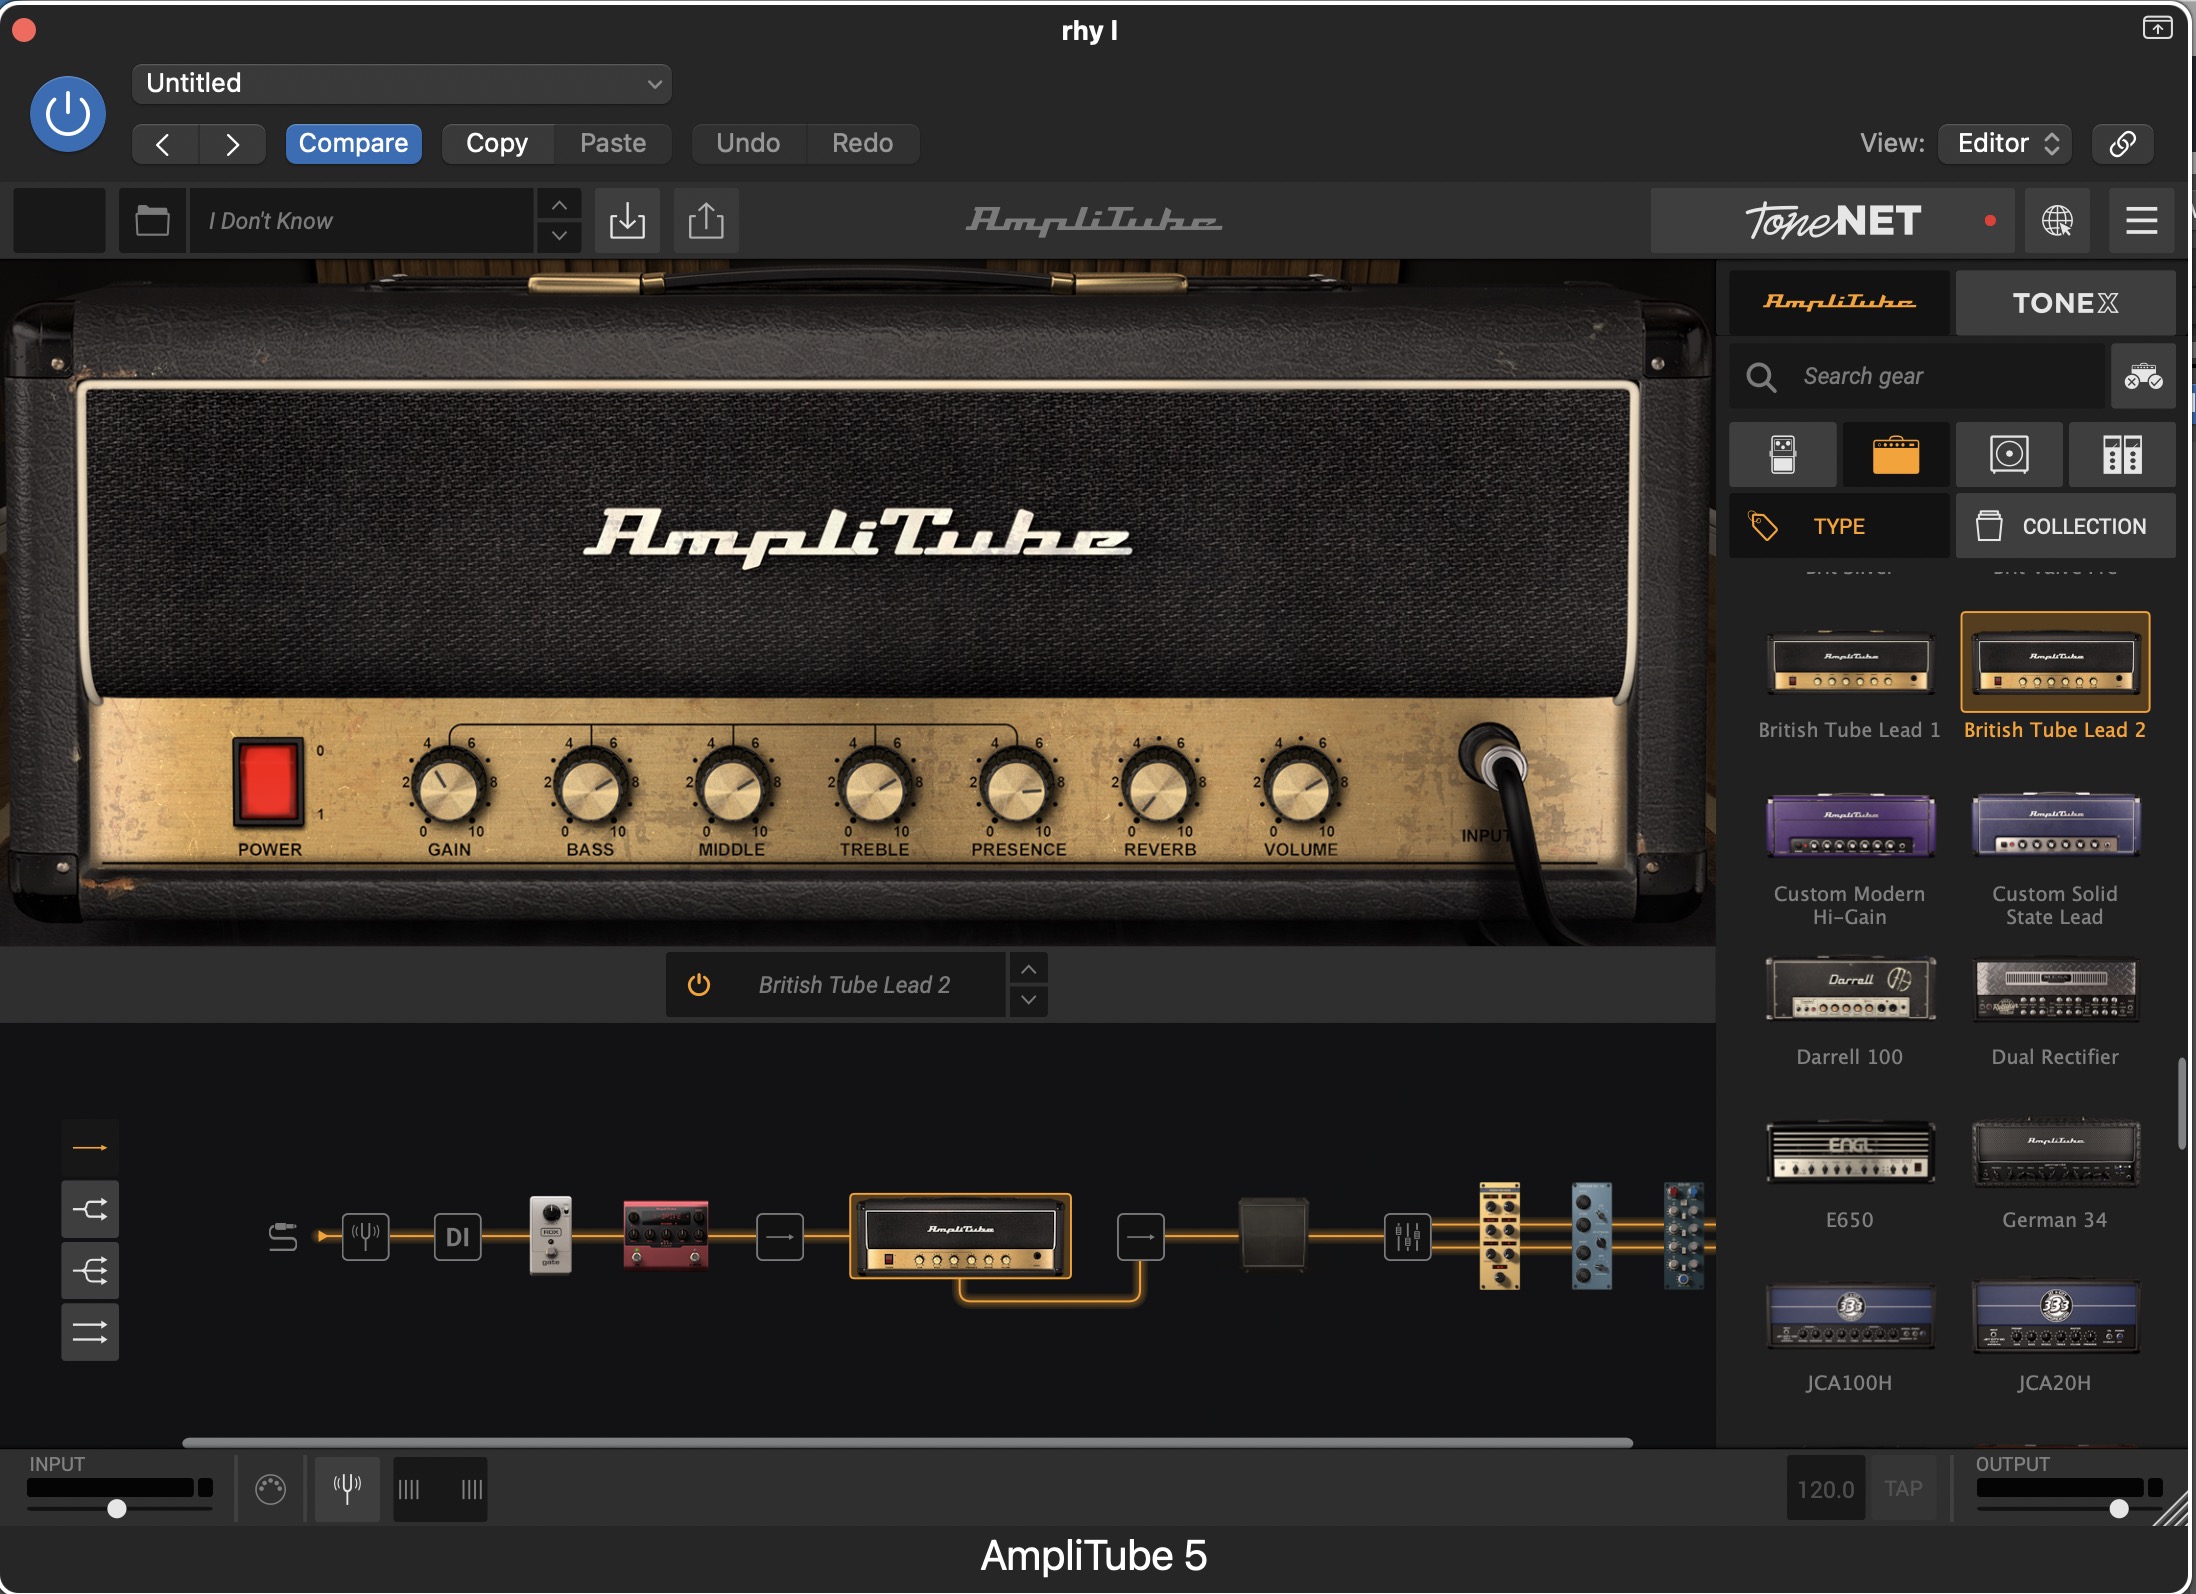This screenshot has width=2196, height=1594.
Task: Click the DI block in signal chain
Action: [x=457, y=1237]
